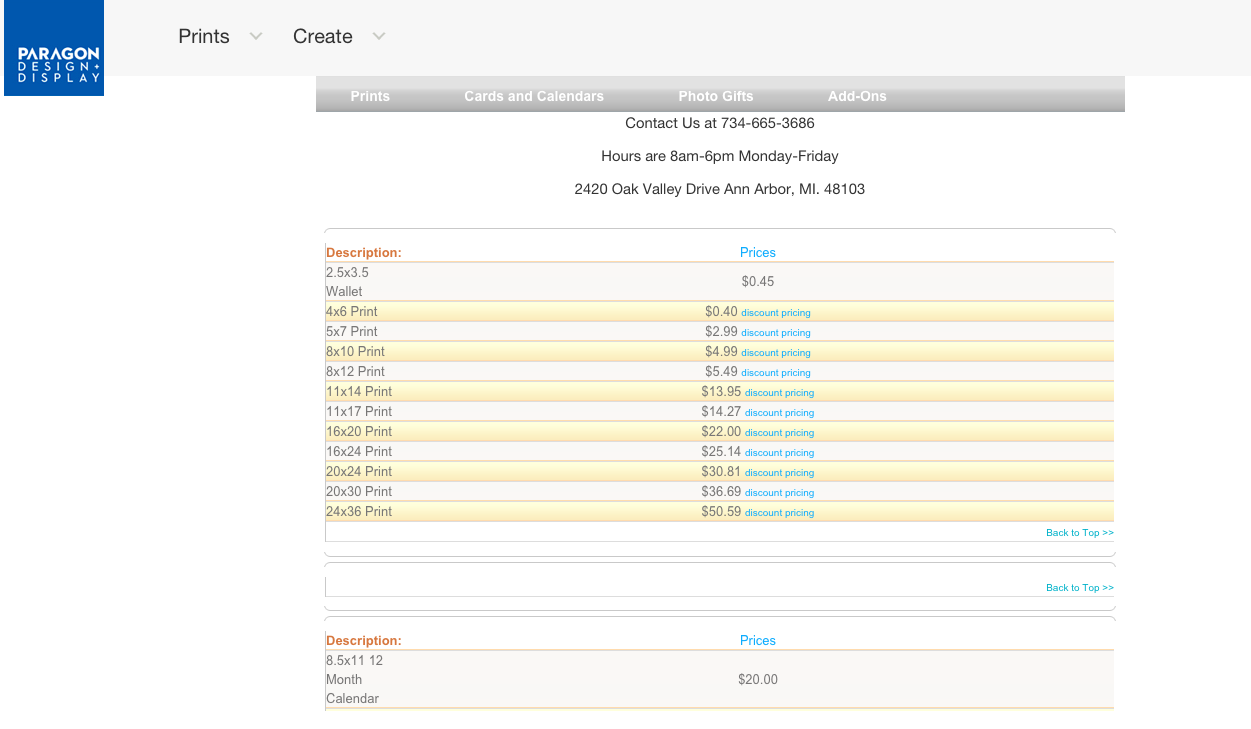This screenshot has height=729, width=1251.
Task: Click the $22.00 price value
Action: [721, 432]
